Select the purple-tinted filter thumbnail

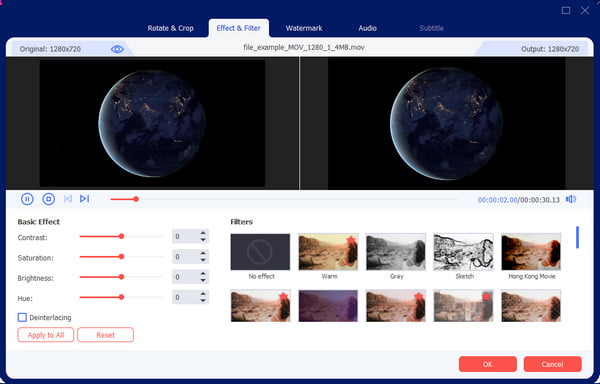click(328, 306)
